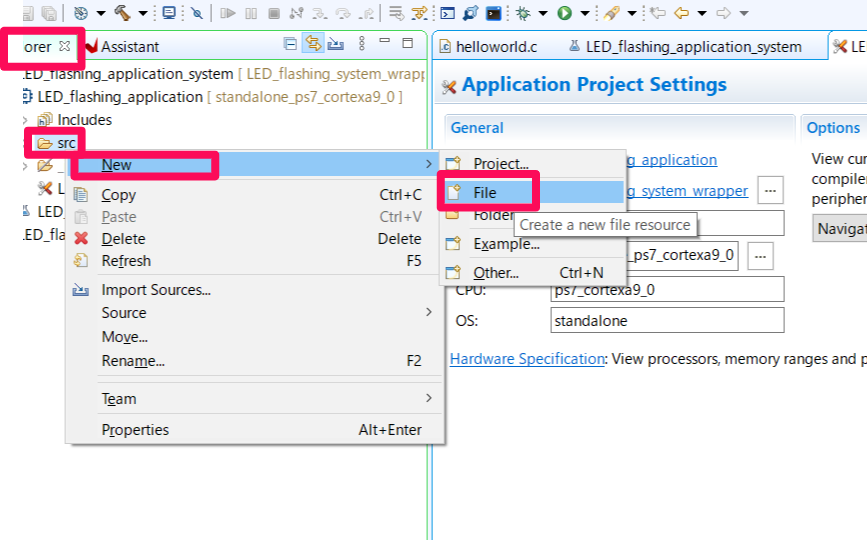The width and height of the screenshot is (867, 540).
Task: Click the OS field showing standalone
Action: [667, 321]
